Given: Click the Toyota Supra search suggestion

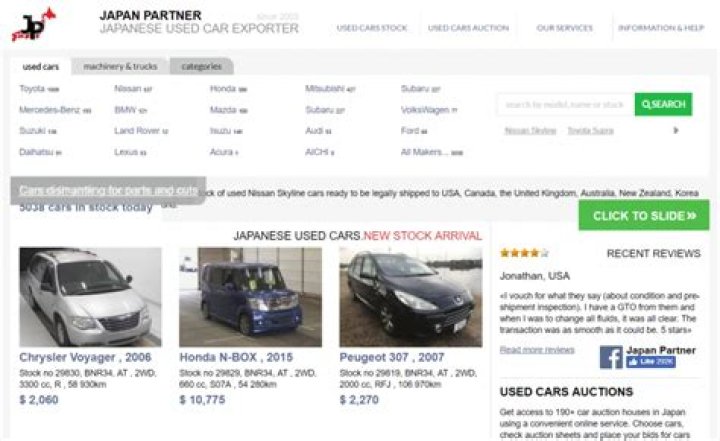Looking at the screenshot, I should click(x=591, y=131).
